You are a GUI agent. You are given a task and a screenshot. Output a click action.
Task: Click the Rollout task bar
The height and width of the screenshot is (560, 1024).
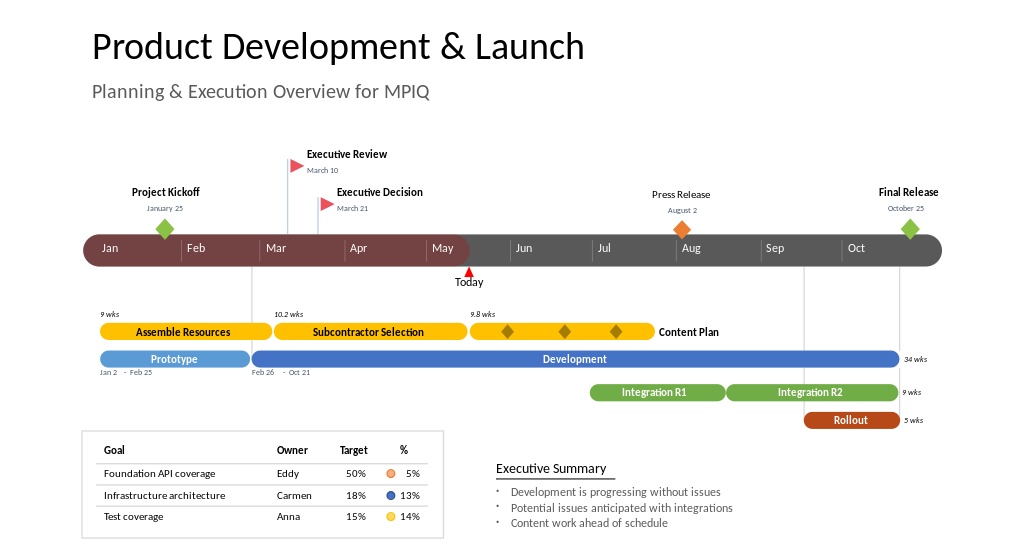[x=852, y=420]
